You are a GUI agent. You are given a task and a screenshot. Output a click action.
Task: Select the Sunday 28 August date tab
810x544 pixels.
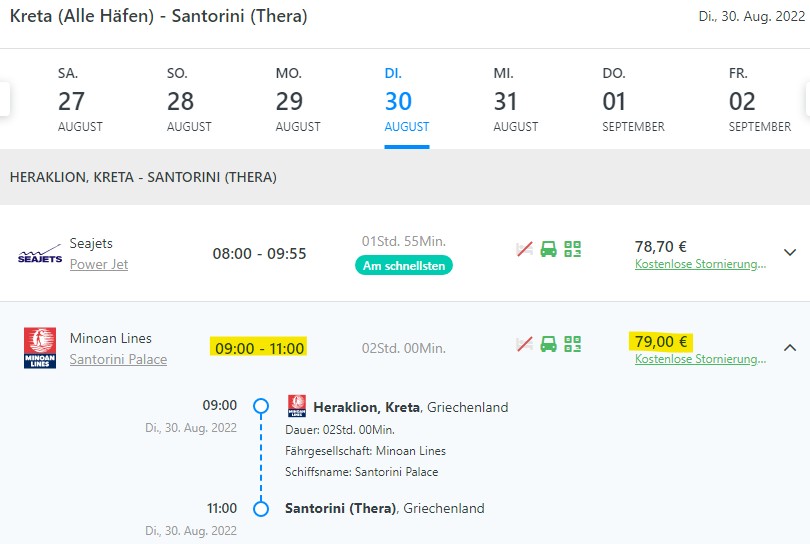pos(189,100)
